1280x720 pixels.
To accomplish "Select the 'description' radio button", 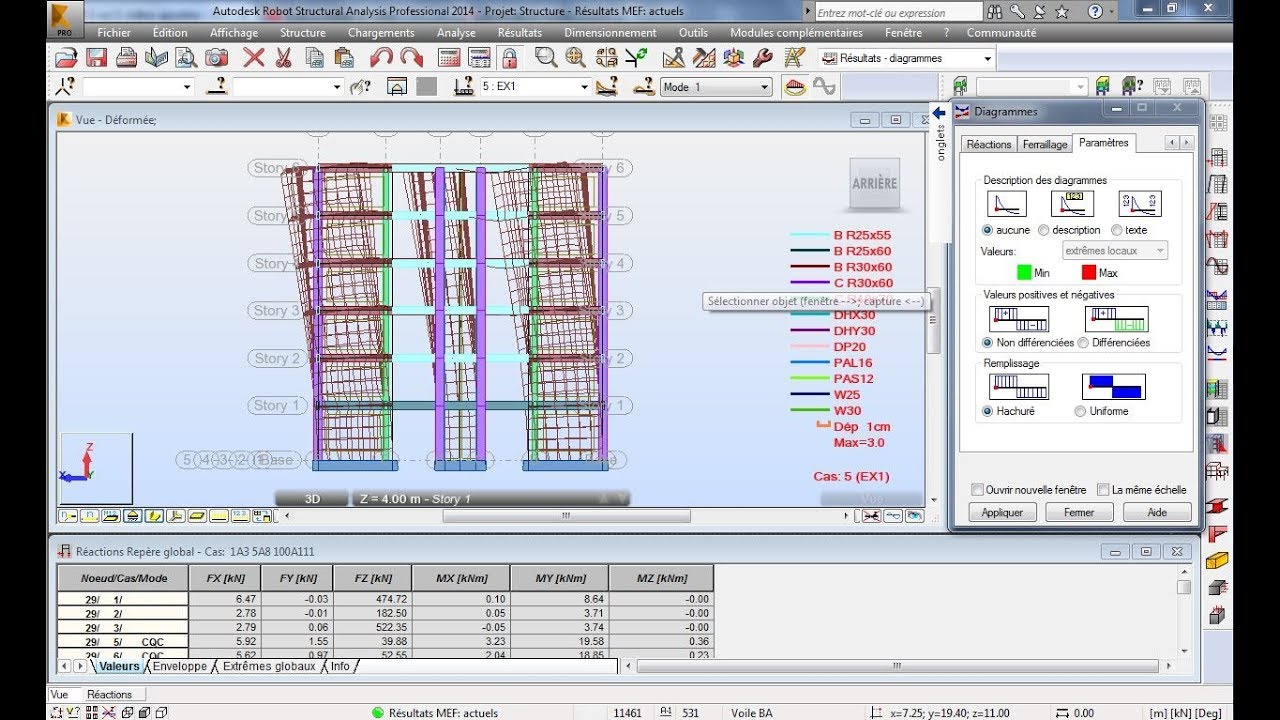I will [x=1043, y=230].
